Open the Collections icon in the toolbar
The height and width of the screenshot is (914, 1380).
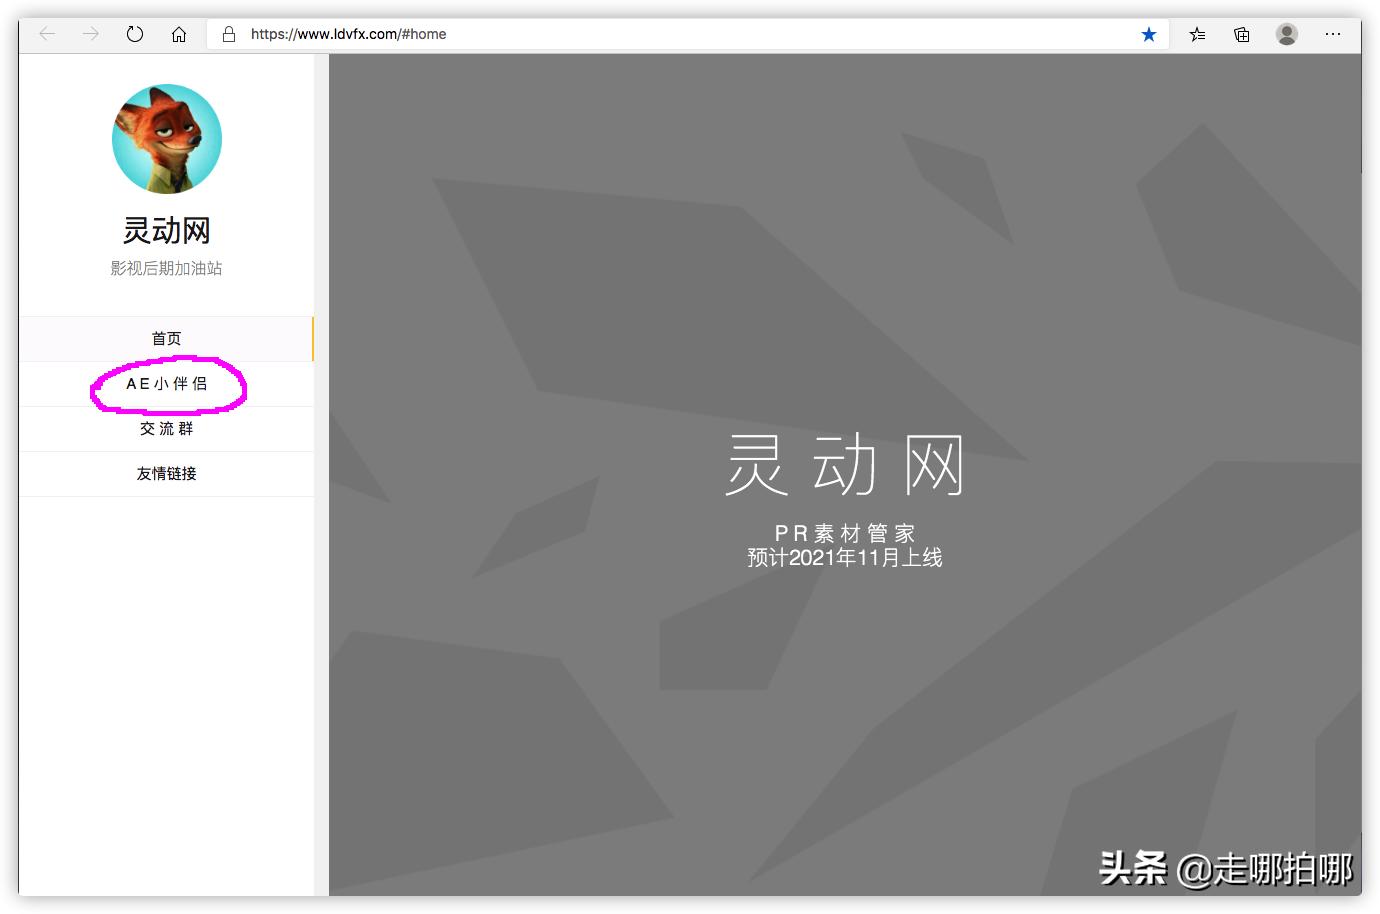[x=1241, y=33]
